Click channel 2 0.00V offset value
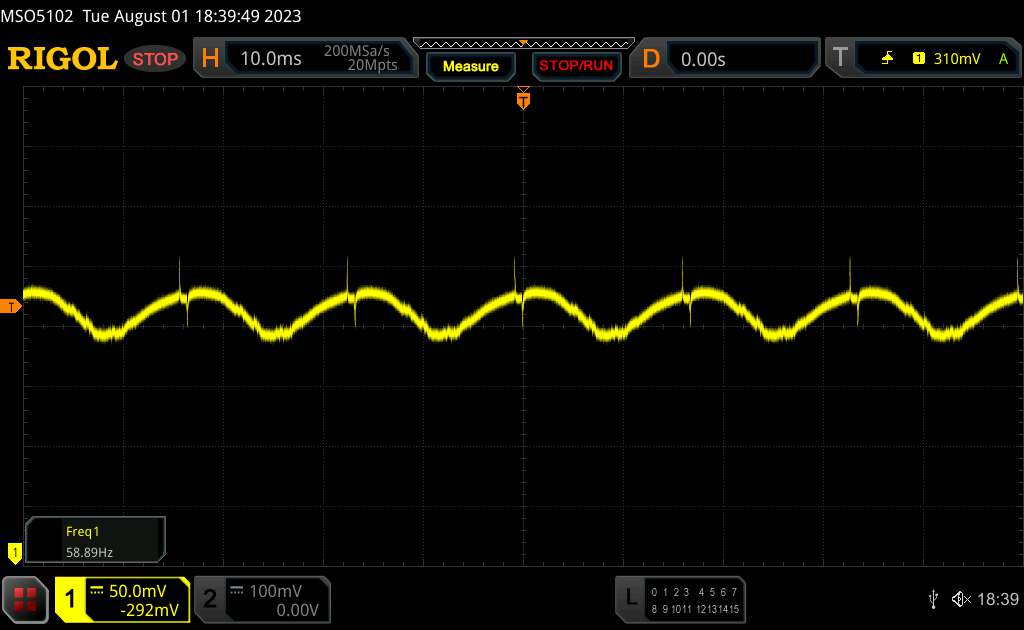Viewport: 1024px width, 630px height. pyautogui.click(x=297, y=610)
